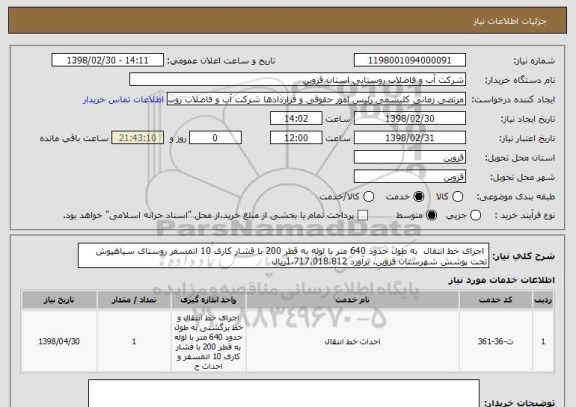Click the announcement date field 1398/02/30 - 14:11

point(108,60)
